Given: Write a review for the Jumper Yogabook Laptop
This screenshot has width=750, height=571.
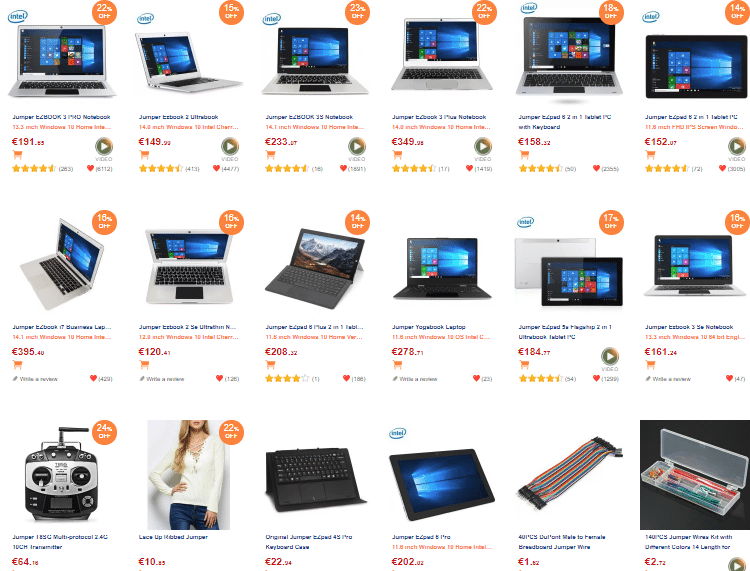Looking at the screenshot, I should pyautogui.click(x=415, y=379).
